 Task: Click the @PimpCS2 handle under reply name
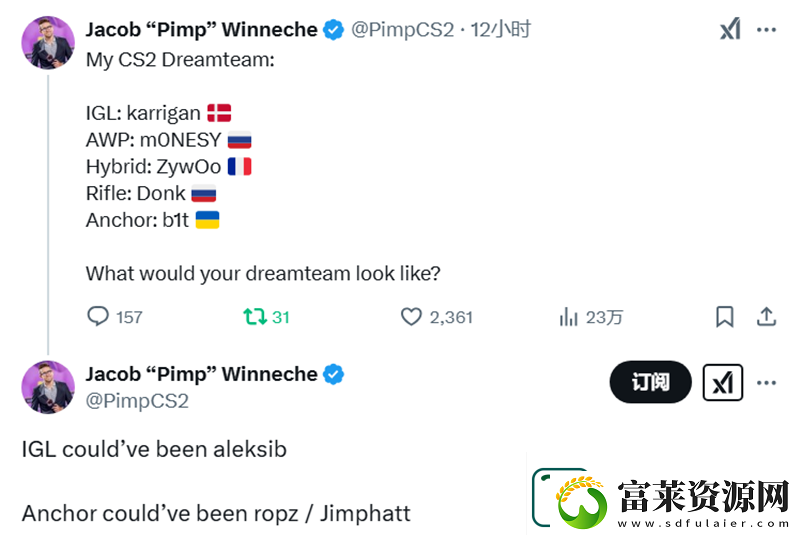tap(137, 401)
